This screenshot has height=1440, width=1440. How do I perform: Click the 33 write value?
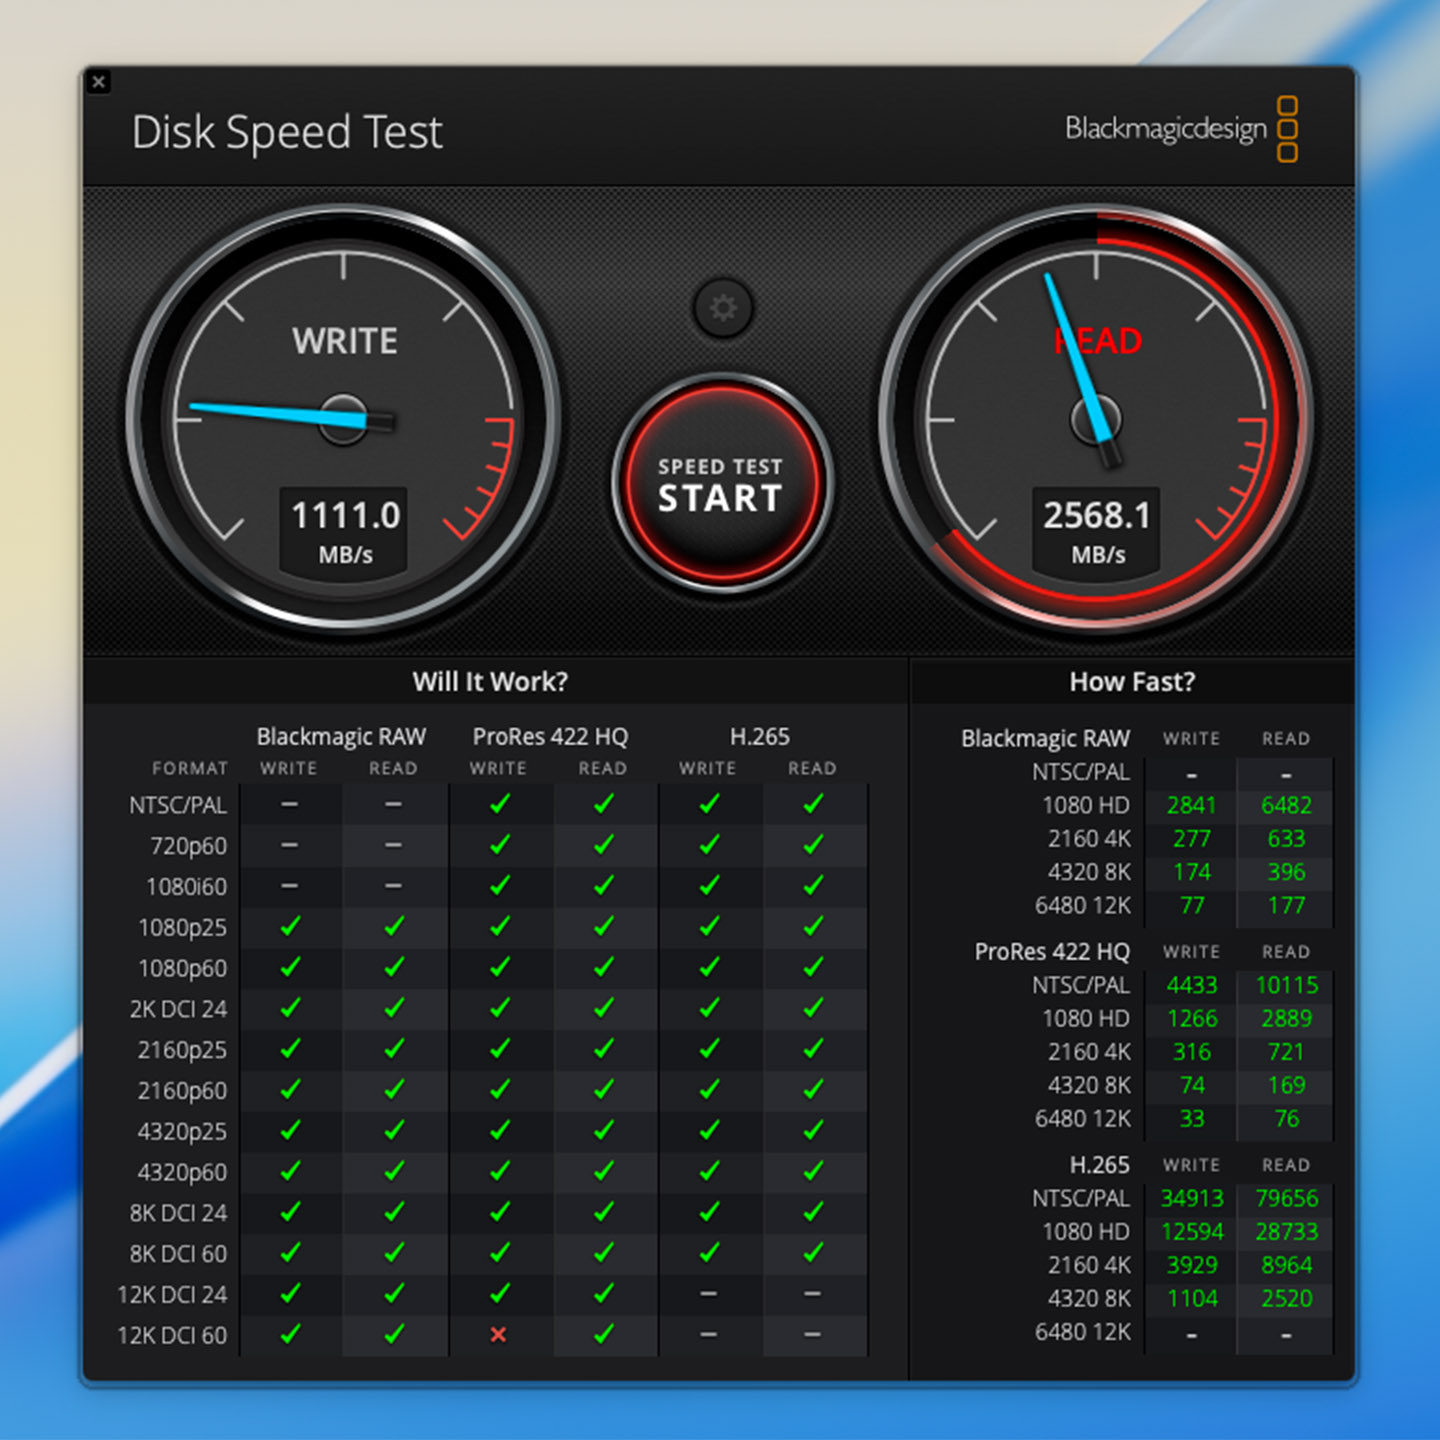click(x=1191, y=1119)
